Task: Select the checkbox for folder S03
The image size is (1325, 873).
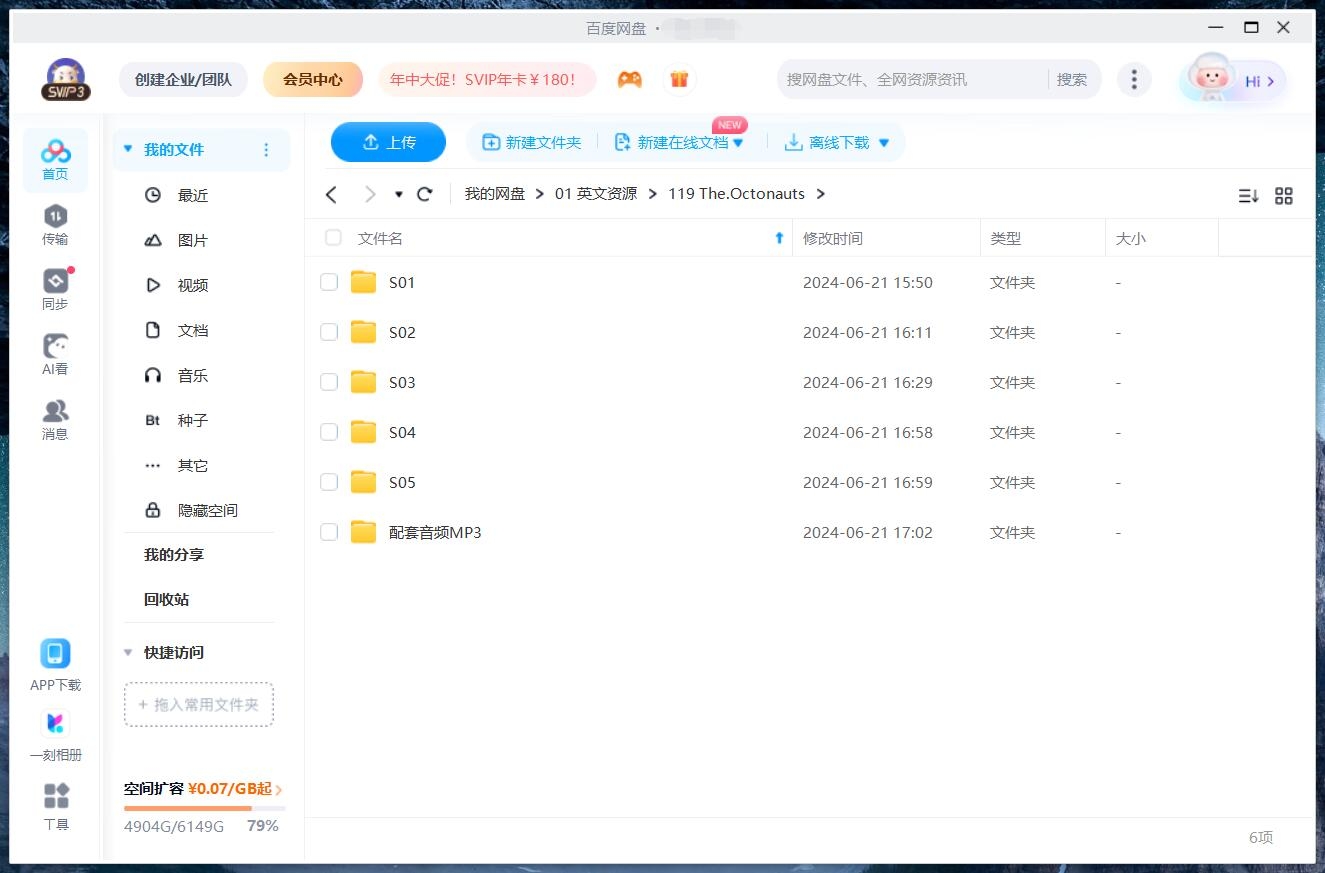Action: [x=329, y=382]
